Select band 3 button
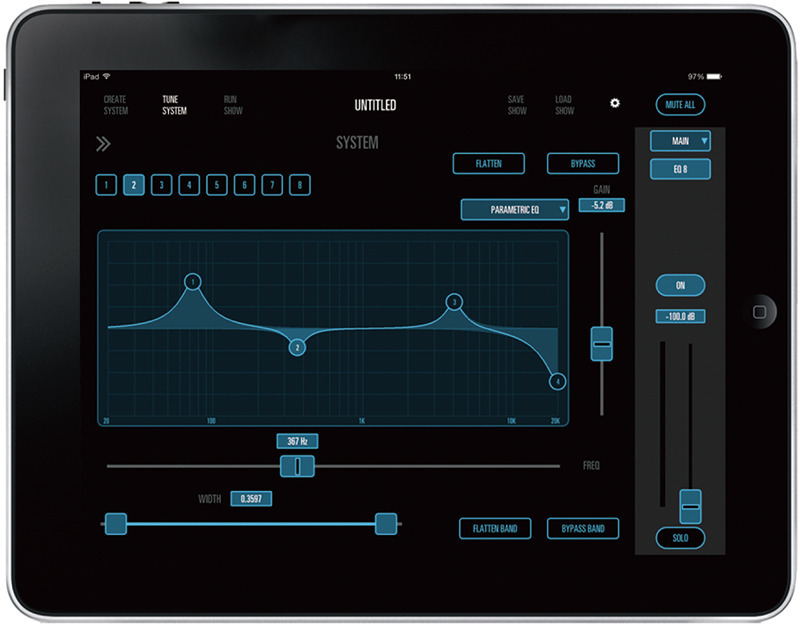Viewport: 800px width, 626px height. pyautogui.click(x=161, y=185)
